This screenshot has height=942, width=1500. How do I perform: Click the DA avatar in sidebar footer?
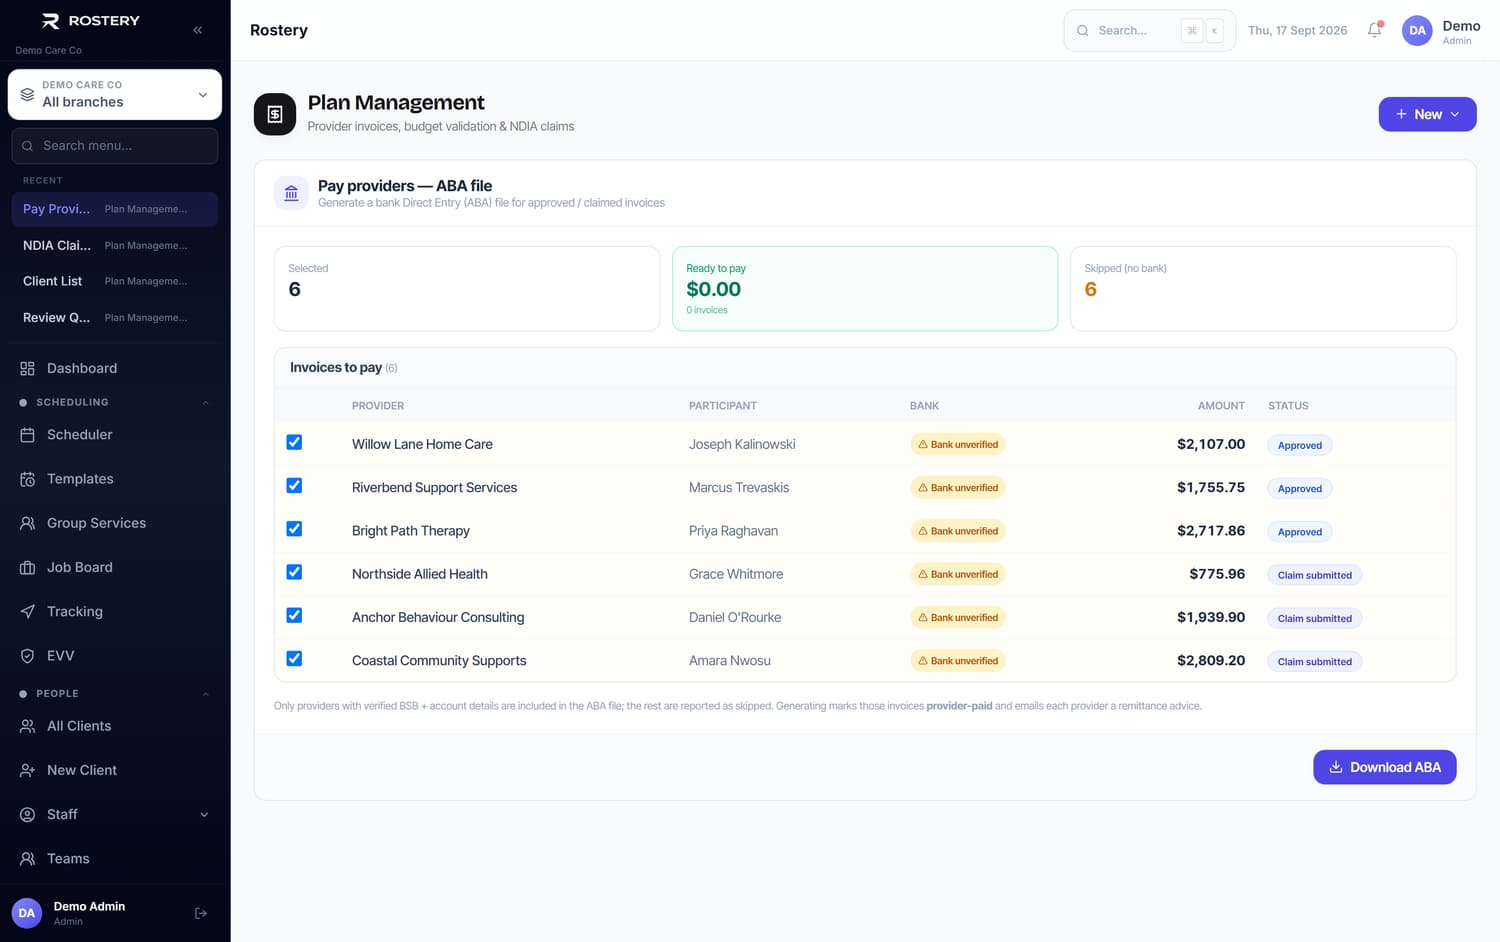pos(27,913)
